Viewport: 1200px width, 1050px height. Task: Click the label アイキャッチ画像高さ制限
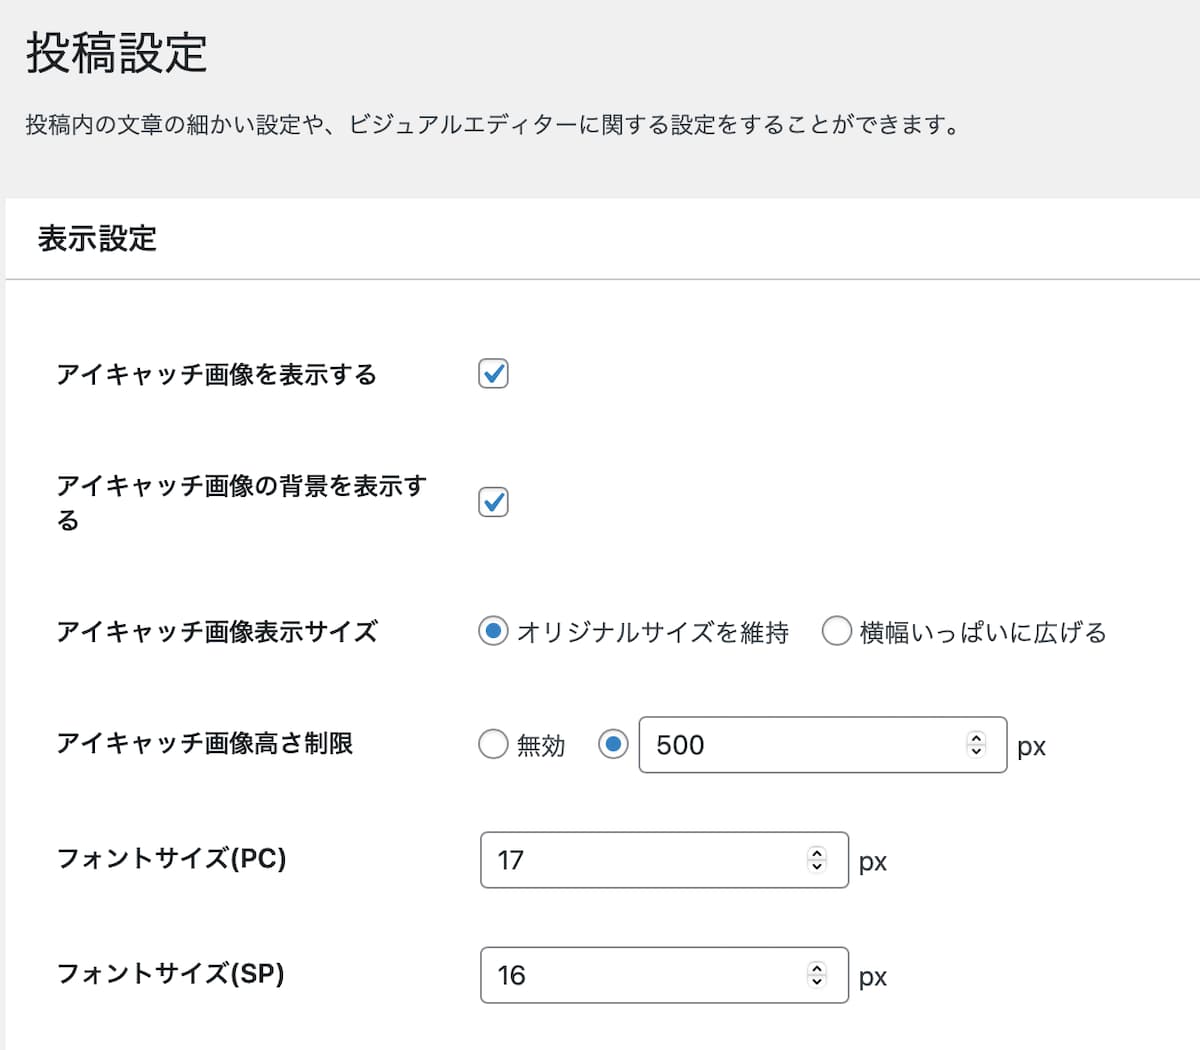pyautogui.click(x=204, y=744)
